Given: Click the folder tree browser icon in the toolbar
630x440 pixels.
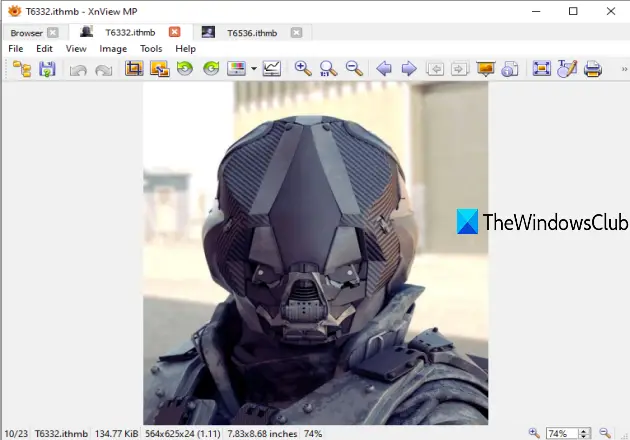Looking at the screenshot, I should (x=22, y=69).
